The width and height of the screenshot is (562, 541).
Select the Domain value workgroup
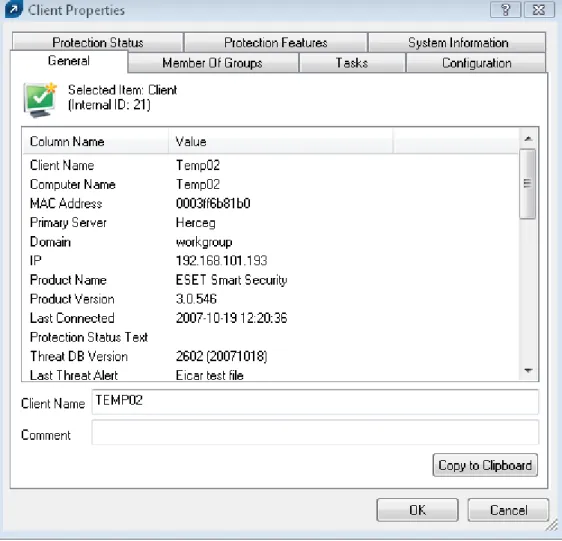tap(204, 242)
